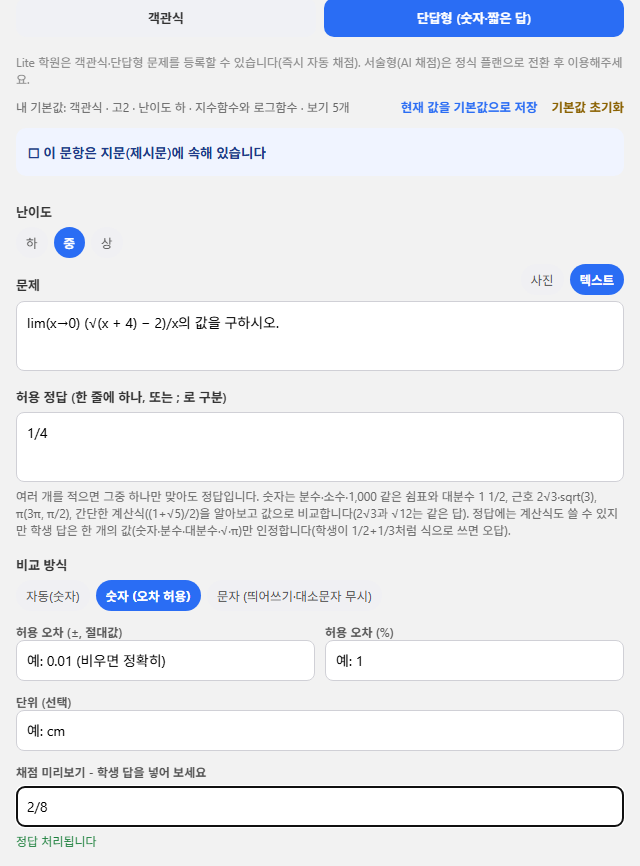Toggle 이 문항은 지문에 속해 있습니다 checkbox
The height and width of the screenshot is (866, 640).
pyautogui.click(x=34, y=153)
